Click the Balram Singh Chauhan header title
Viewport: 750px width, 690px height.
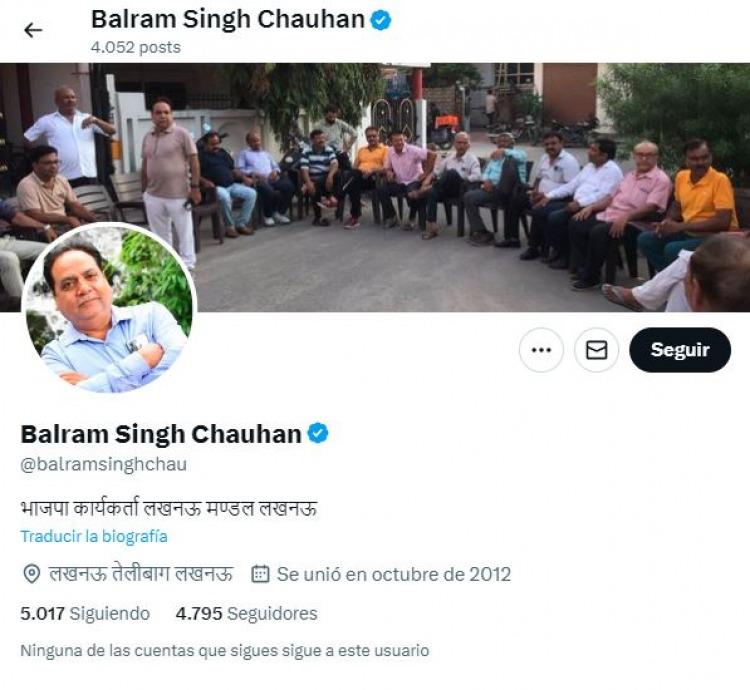(x=228, y=20)
